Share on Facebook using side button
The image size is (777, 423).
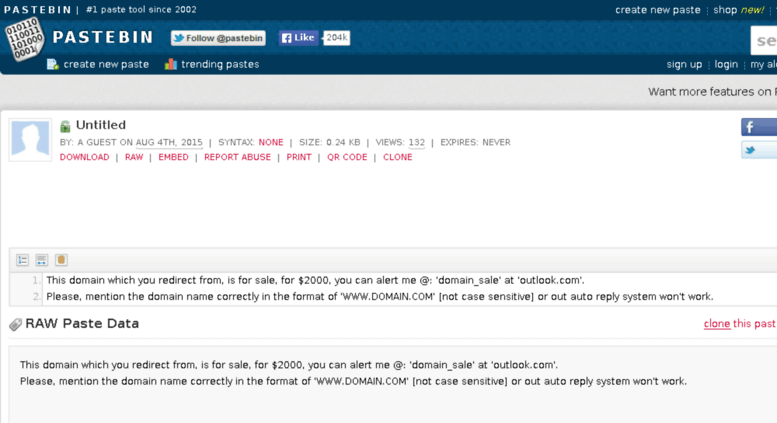click(x=759, y=127)
